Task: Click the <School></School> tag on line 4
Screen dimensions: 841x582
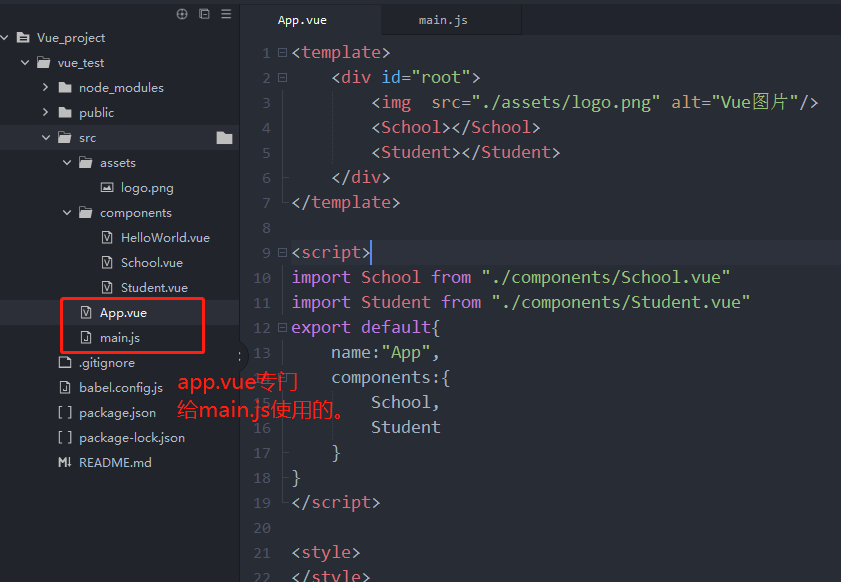Action: point(456,127)
